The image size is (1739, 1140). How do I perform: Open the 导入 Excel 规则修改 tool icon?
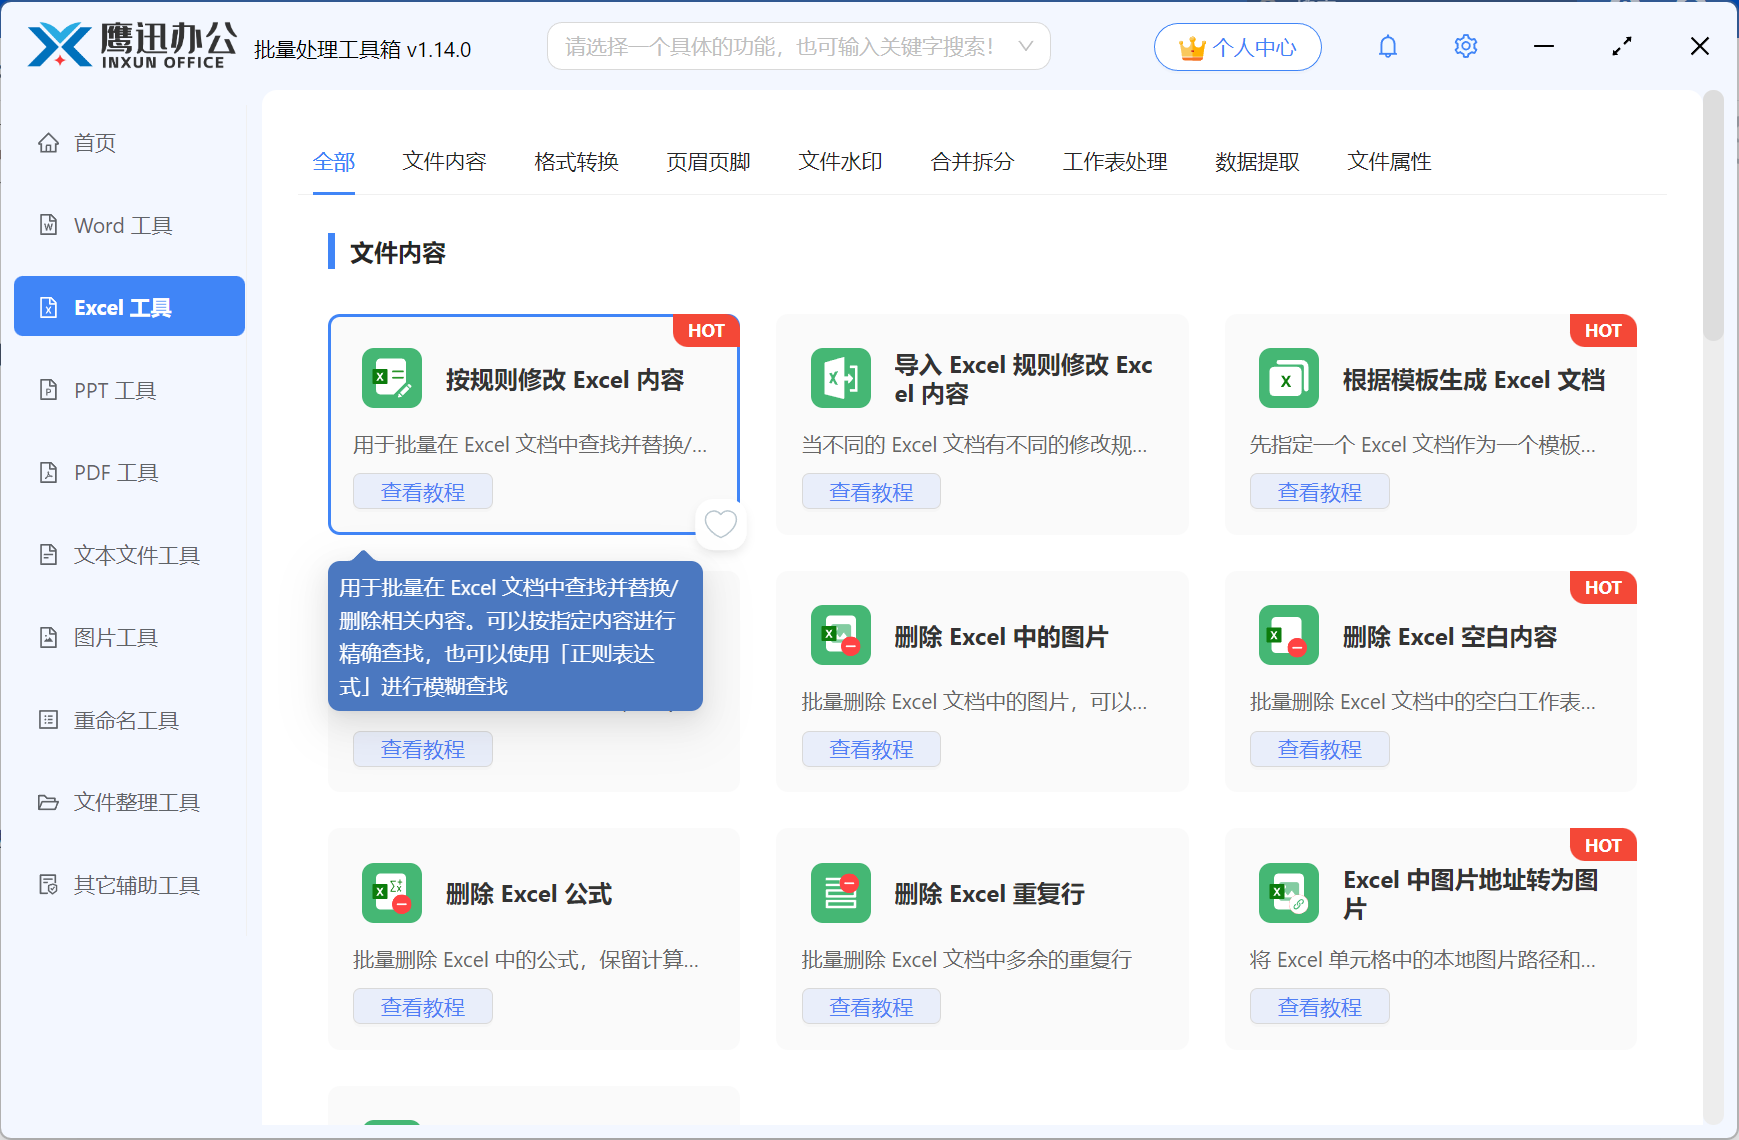point(840,379)
